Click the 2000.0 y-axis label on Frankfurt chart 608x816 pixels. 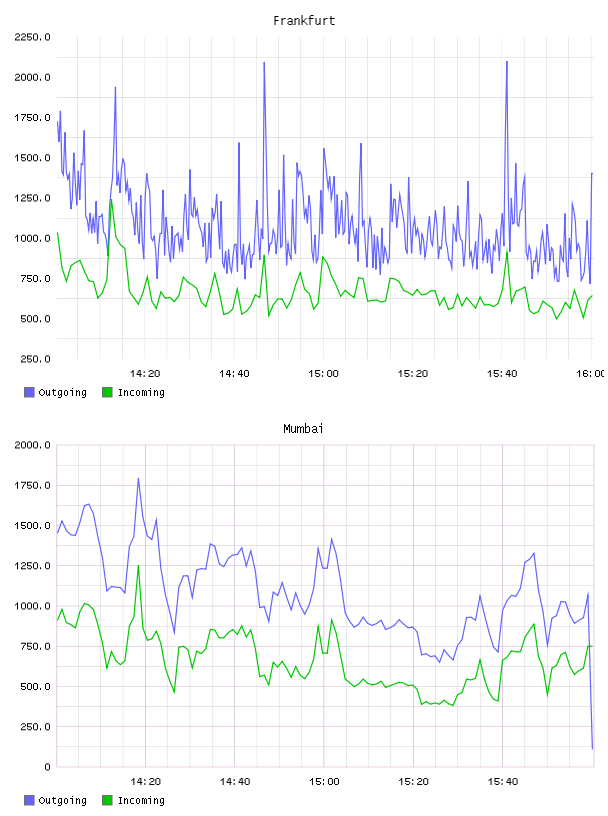click(33, 78)
